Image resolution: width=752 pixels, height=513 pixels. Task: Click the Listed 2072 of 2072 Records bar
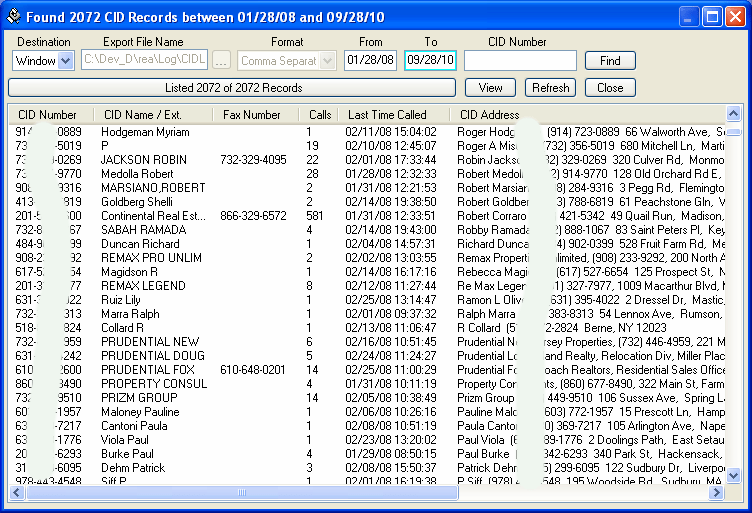click(x=232, y=88)
